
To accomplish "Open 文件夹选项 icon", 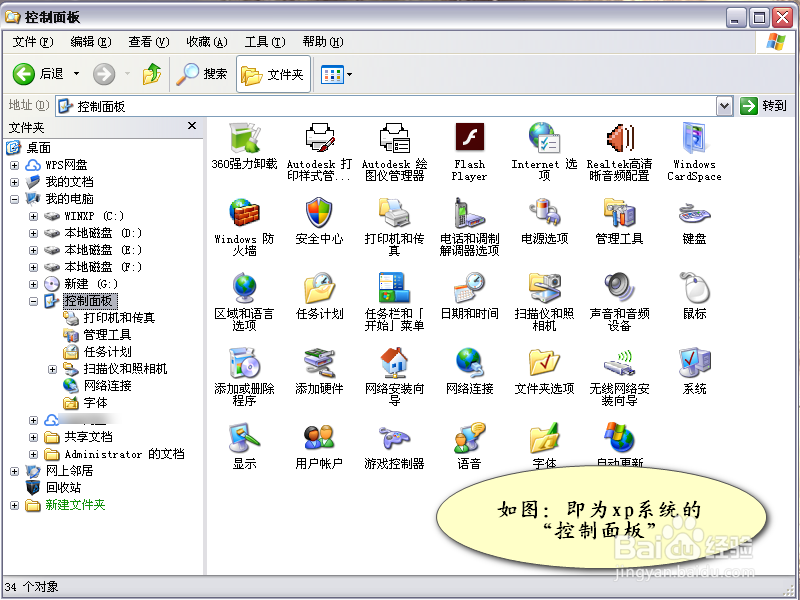I will coord(544,363).
